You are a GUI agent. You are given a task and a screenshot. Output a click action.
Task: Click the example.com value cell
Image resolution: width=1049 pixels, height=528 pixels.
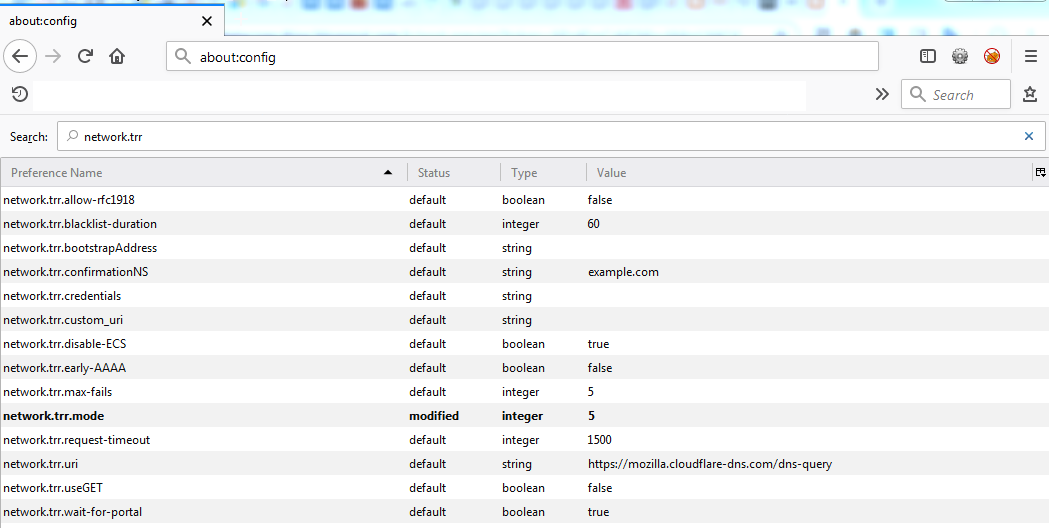[x=624, y=272]
